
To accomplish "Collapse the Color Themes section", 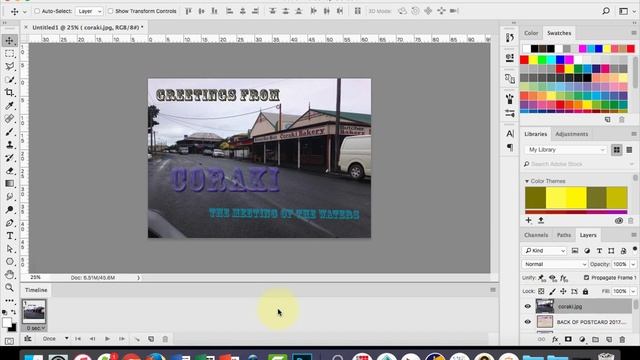I will tap(527, 181).
